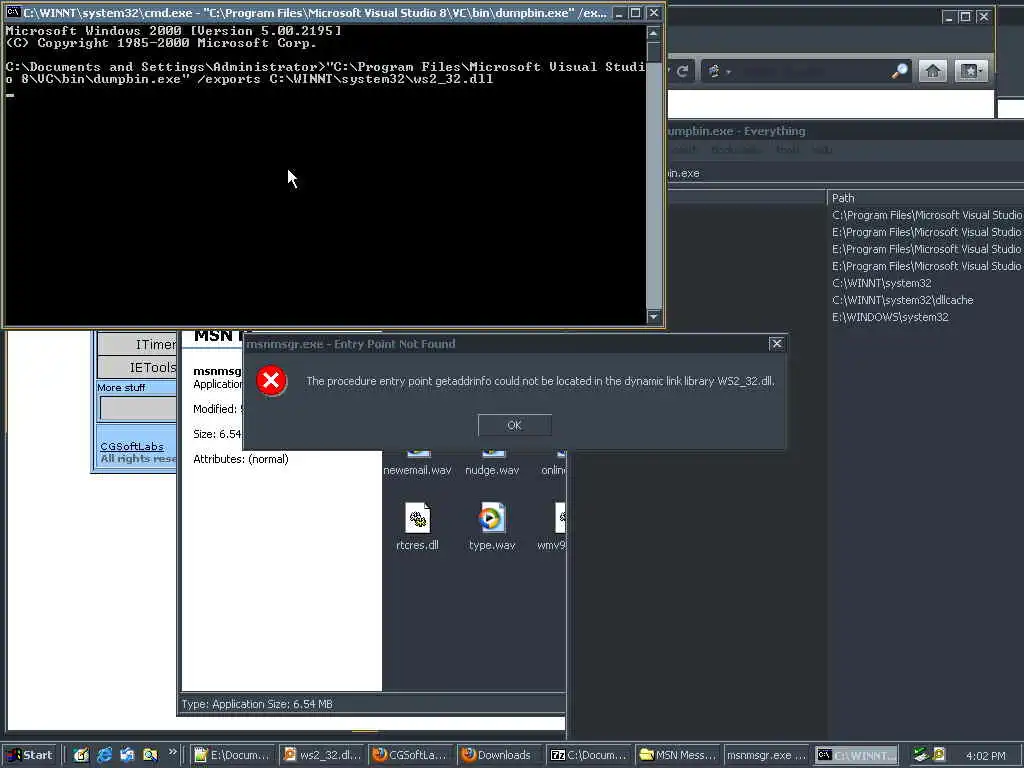Viewport: 1024px width, 768px height.
Task: Click the Windows Start button
Action: [29, 755]
